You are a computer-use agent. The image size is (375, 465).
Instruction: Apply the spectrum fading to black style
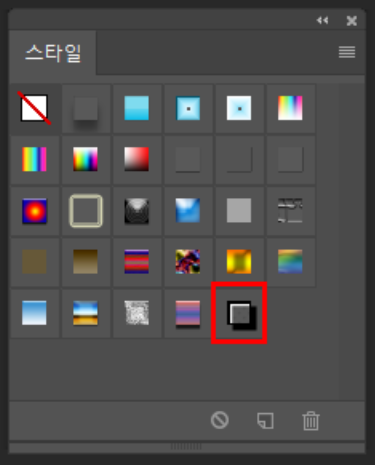coord(86,159)
